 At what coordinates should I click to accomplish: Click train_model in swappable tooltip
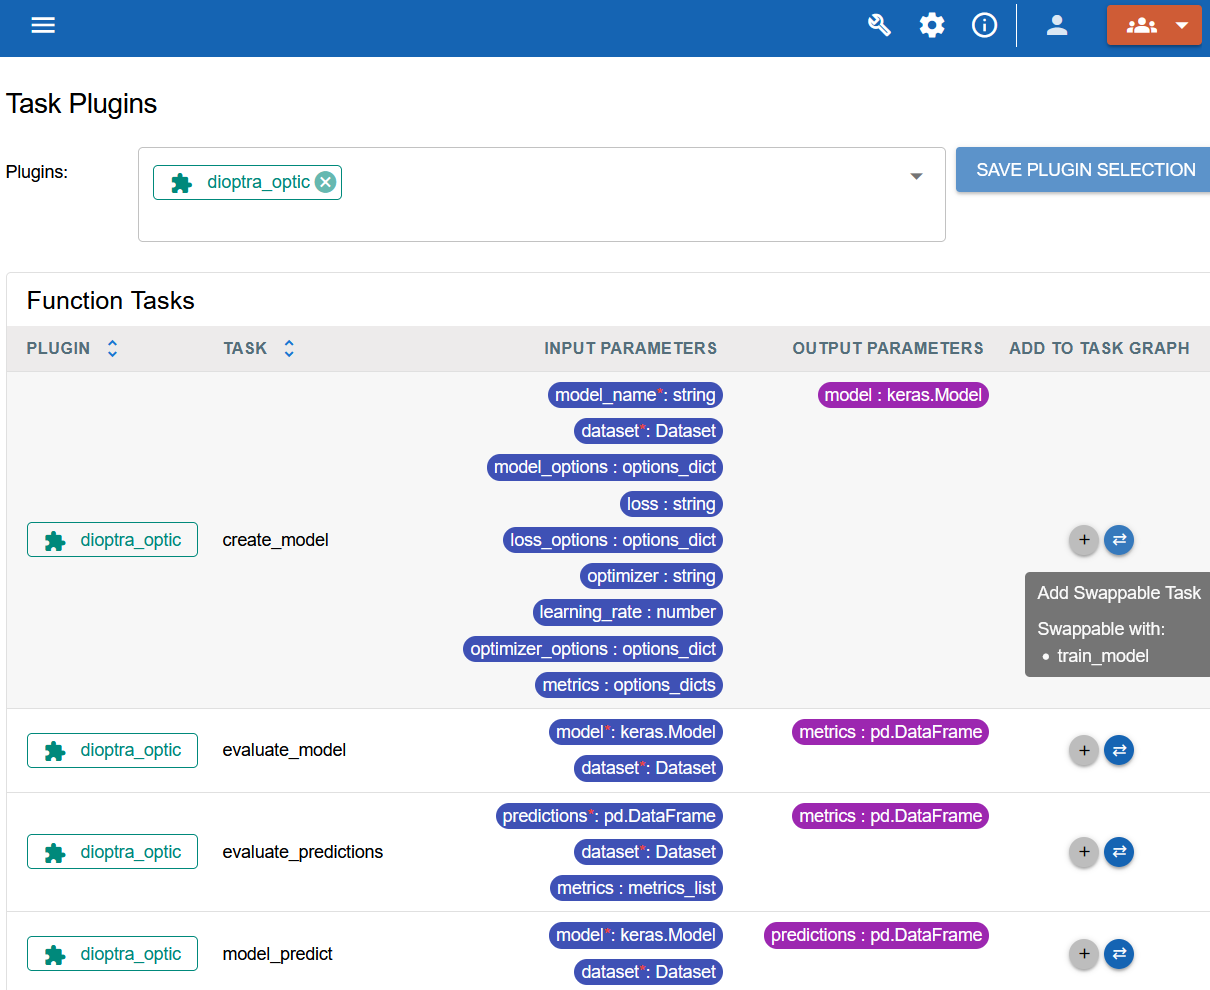(x=1102, y=656)
